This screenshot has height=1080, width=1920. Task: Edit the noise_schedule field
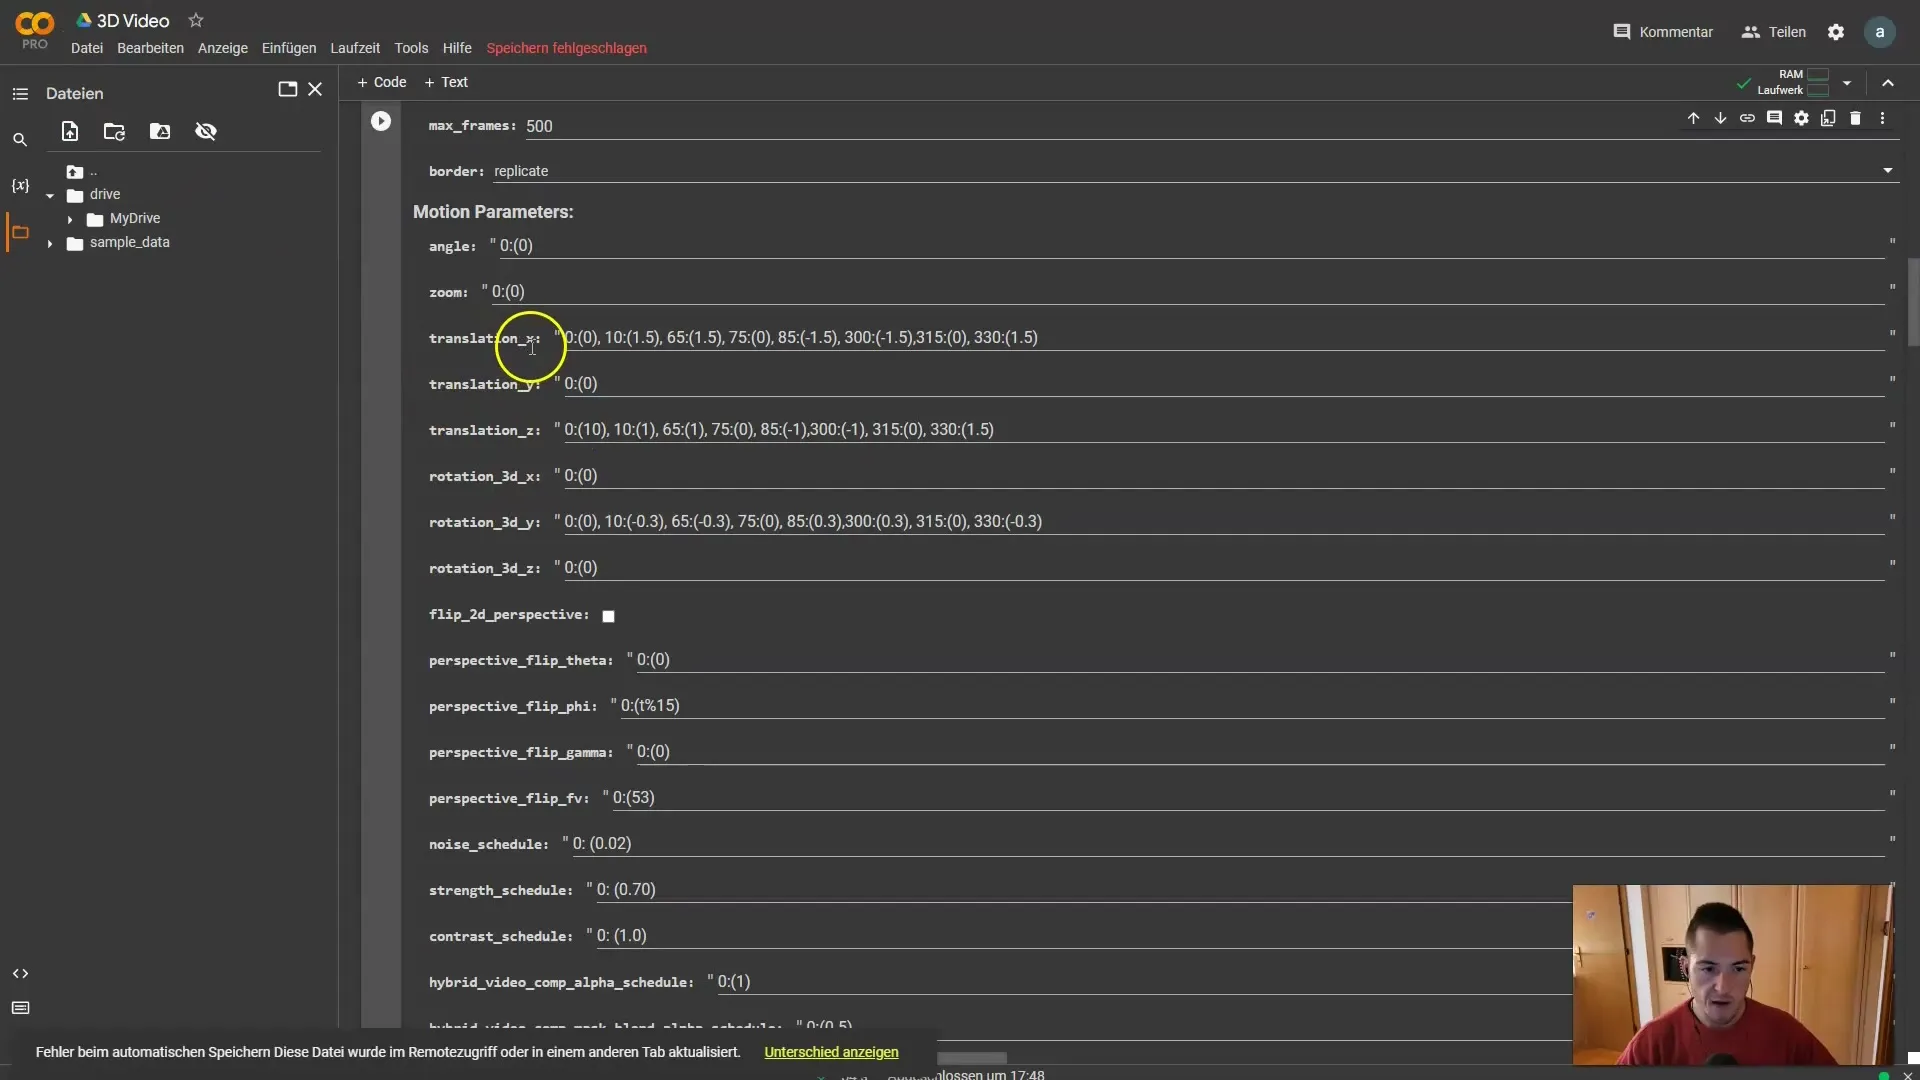click(1228, 844)
